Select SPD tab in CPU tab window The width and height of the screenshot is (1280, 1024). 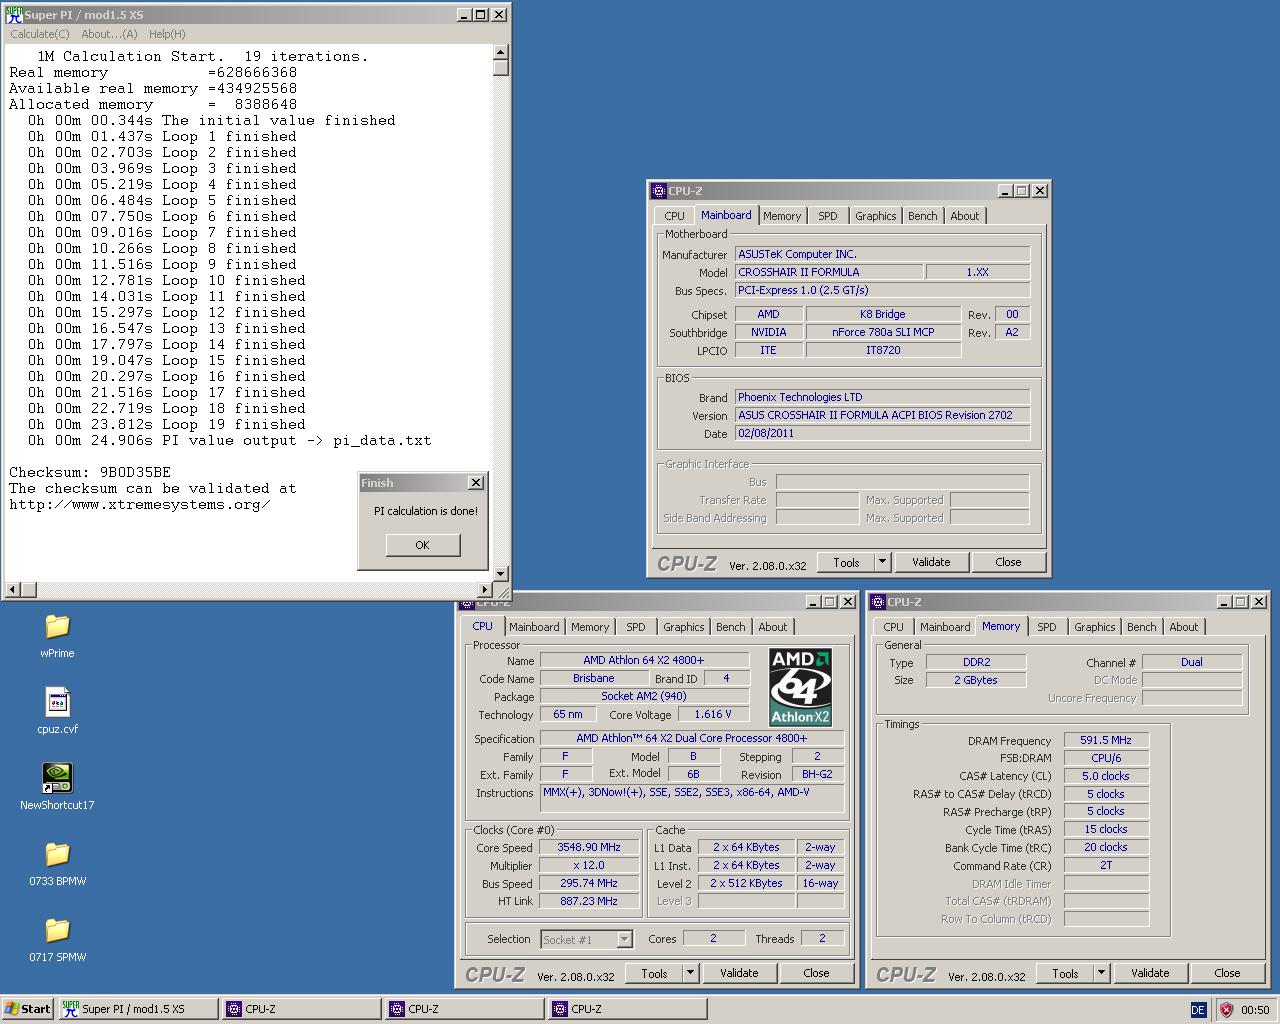636,627
